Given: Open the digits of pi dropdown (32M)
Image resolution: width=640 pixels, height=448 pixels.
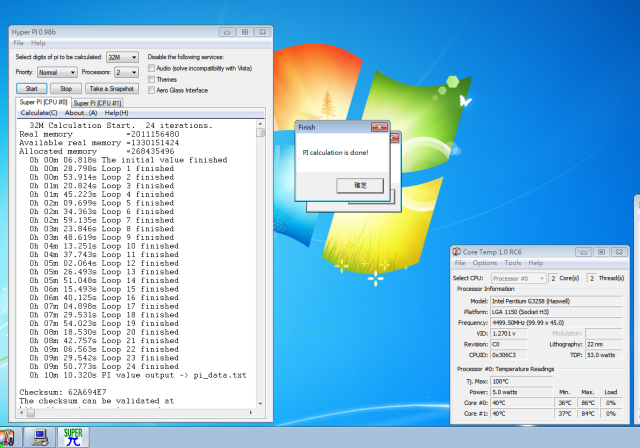Looking at the screenshot, I should click(122, 57).
